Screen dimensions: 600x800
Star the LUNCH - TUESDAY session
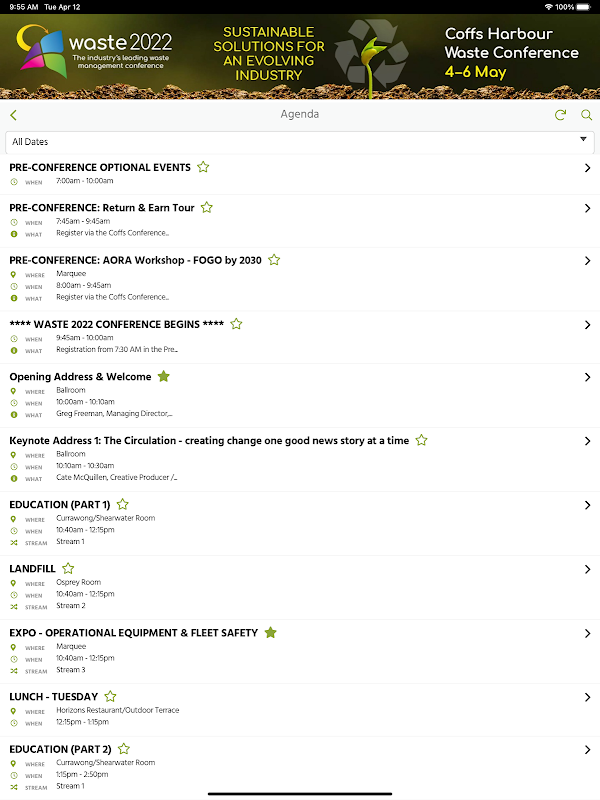tap(110, 696)
